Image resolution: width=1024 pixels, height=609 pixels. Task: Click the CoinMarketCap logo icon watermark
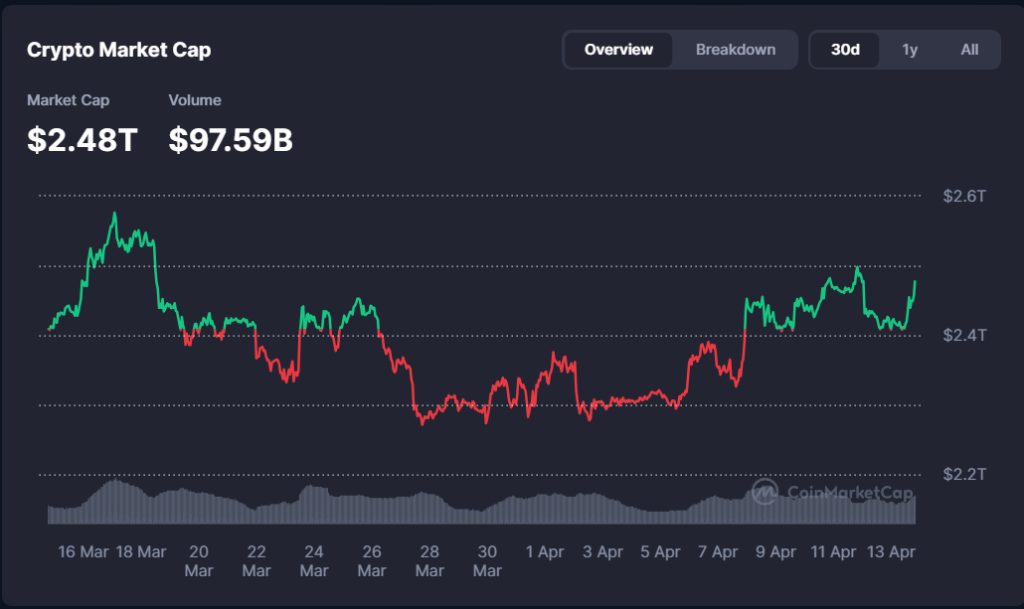click(765, 491)
